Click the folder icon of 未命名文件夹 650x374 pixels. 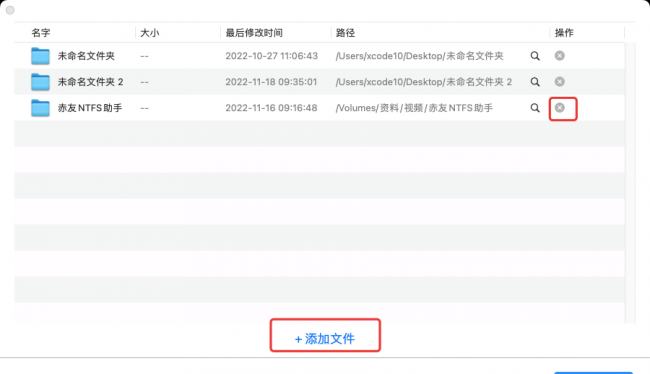pyautogui.click(x=40, y=56)
